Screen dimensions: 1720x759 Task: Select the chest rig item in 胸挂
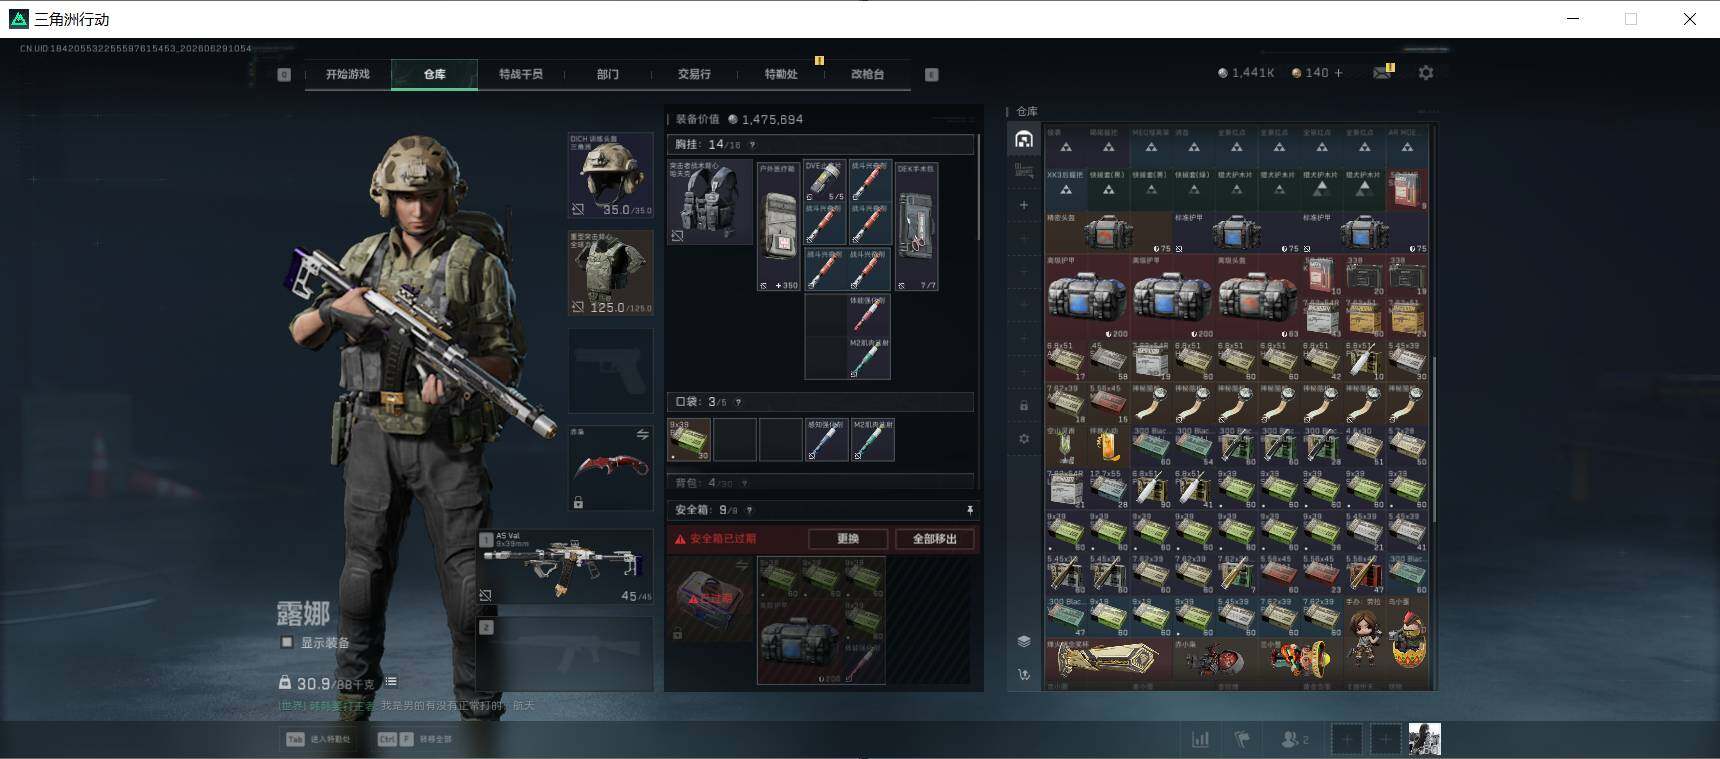pyautogui.click(x=710, y=201)
